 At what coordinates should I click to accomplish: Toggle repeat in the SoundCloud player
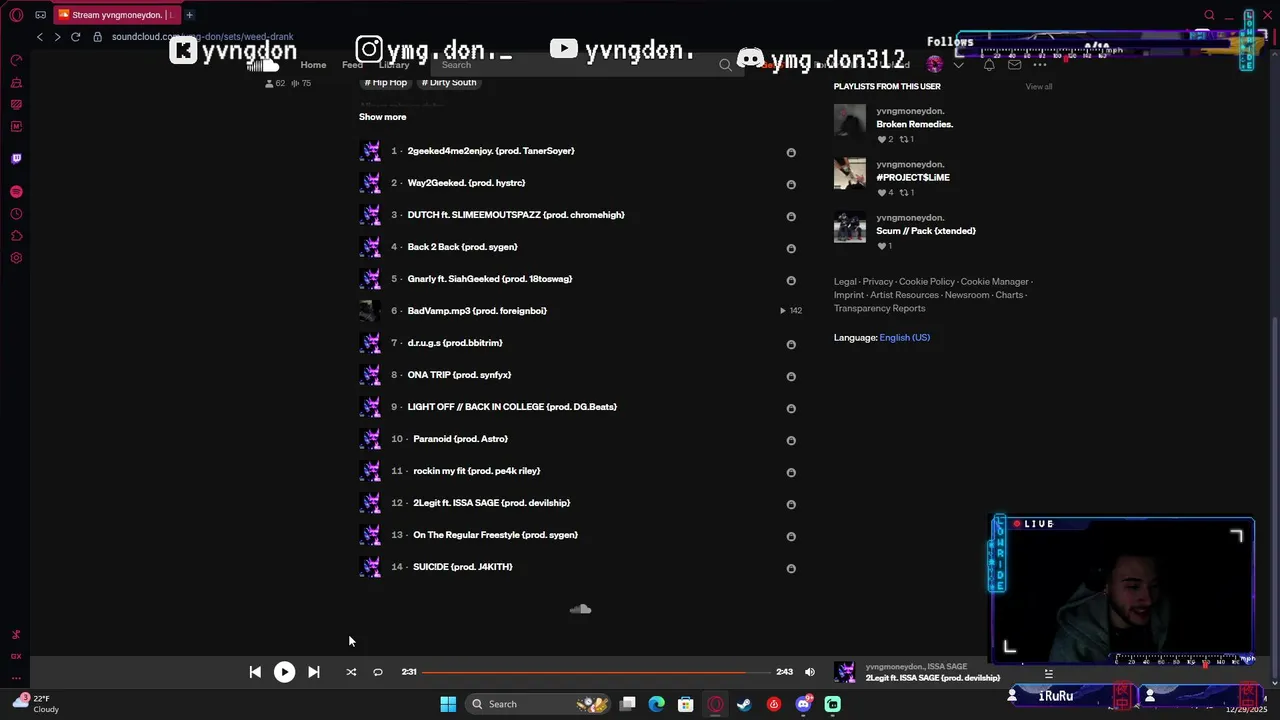click(x=378, y=672)
